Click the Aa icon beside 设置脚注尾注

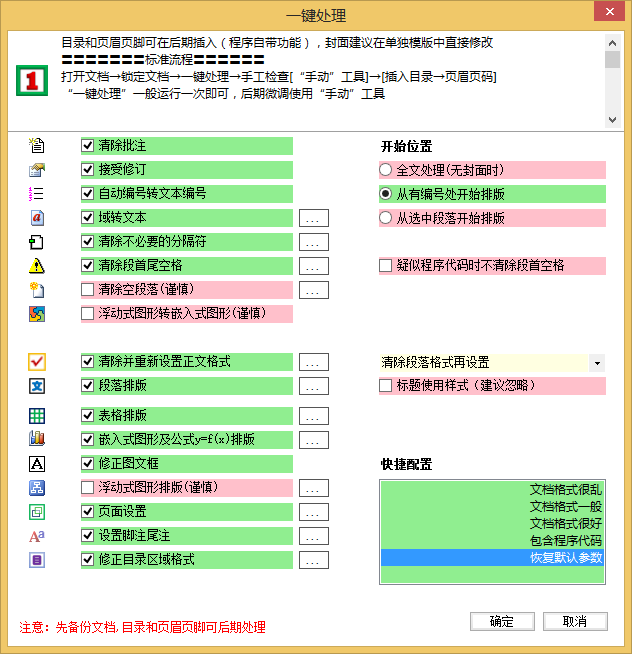[37, 536]
